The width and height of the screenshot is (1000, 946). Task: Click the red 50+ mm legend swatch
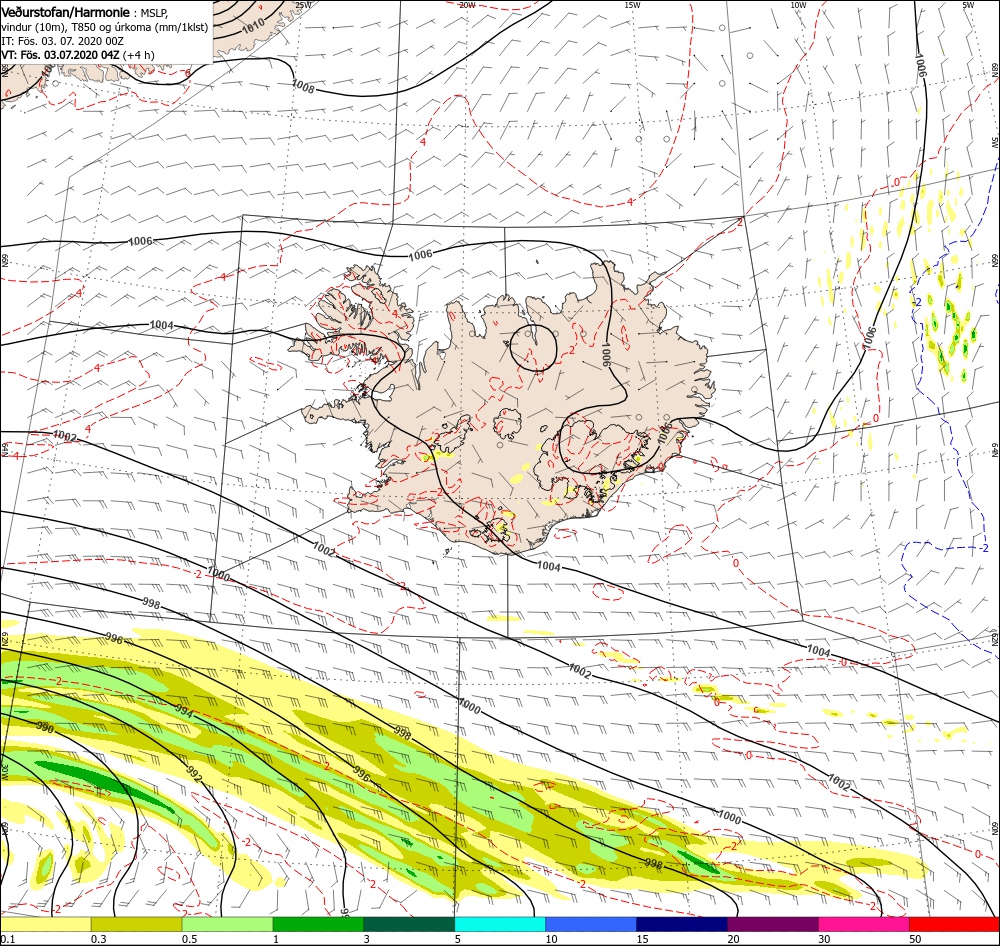coord(954,924)
